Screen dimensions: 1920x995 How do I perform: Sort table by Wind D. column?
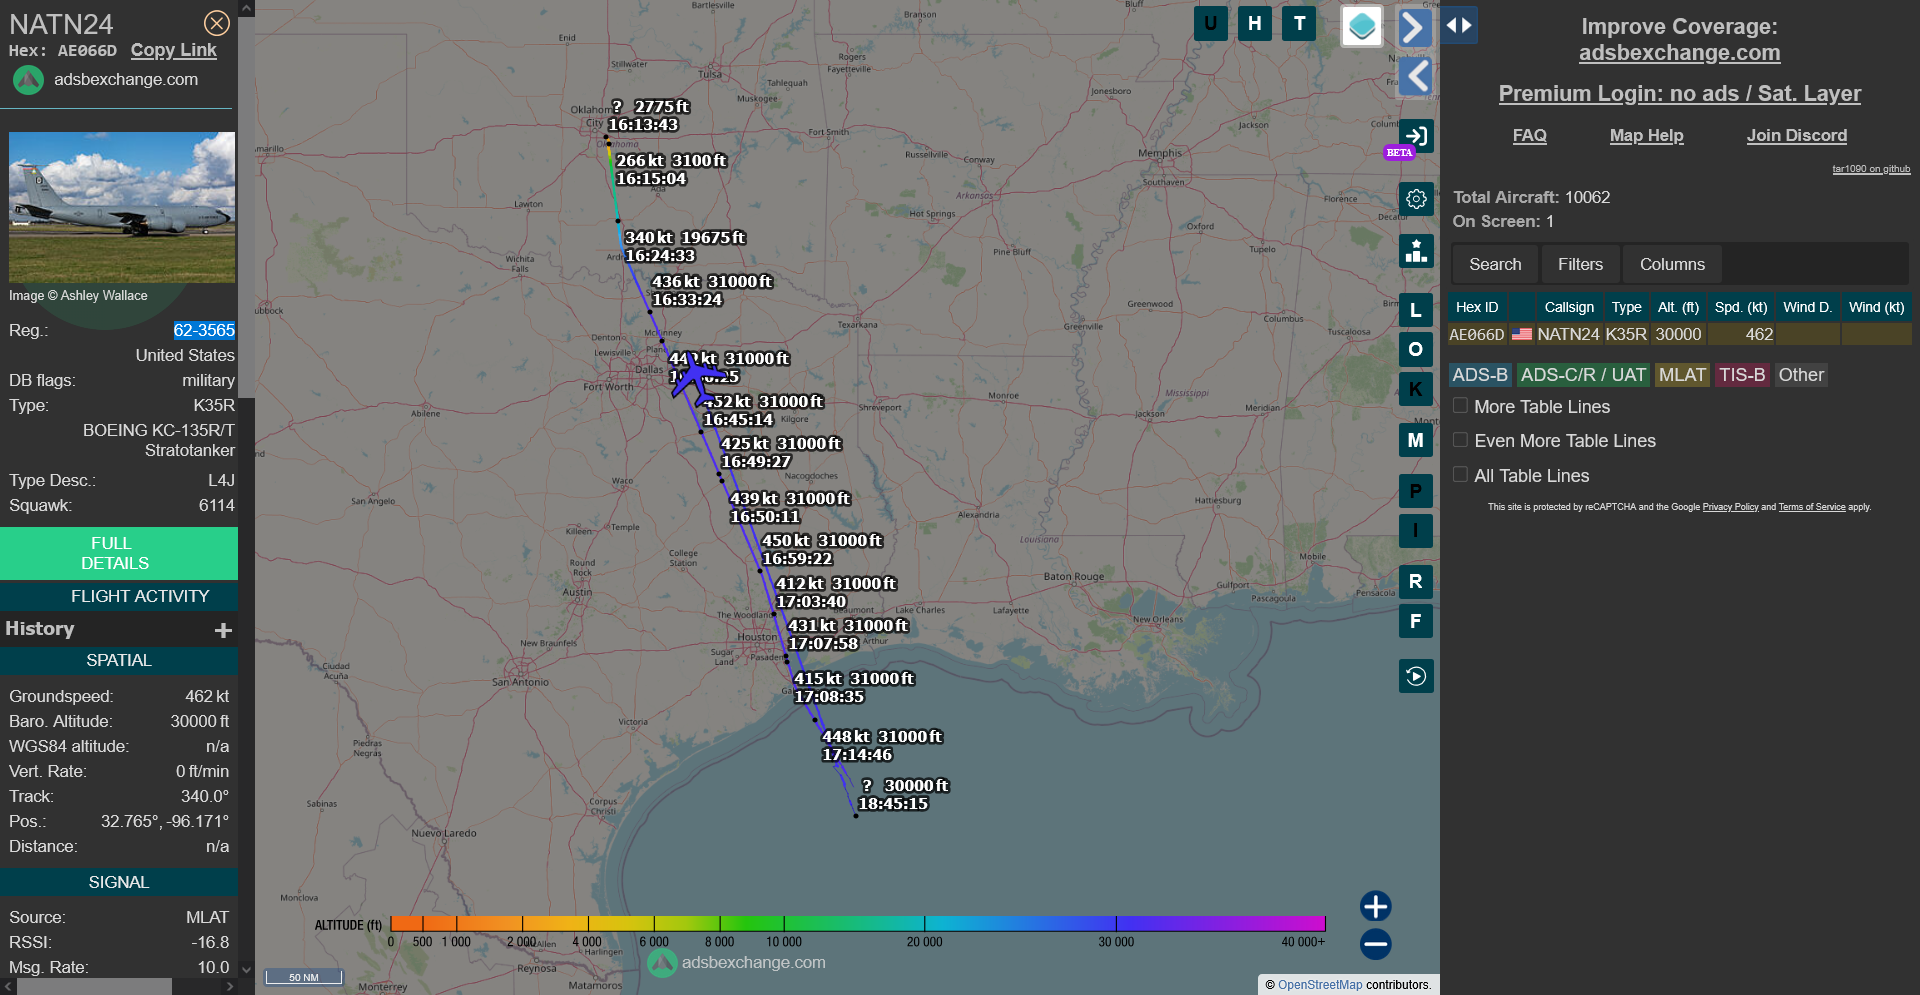click(x=1807, y=307)
